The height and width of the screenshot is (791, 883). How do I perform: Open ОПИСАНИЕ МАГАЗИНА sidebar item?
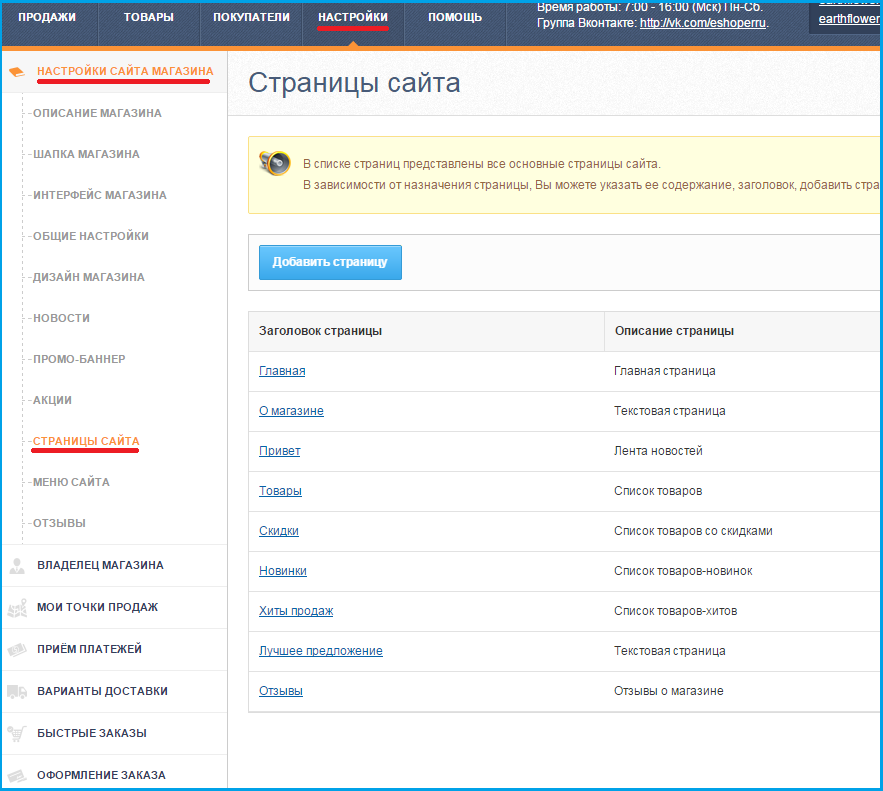tap(97, 113)
